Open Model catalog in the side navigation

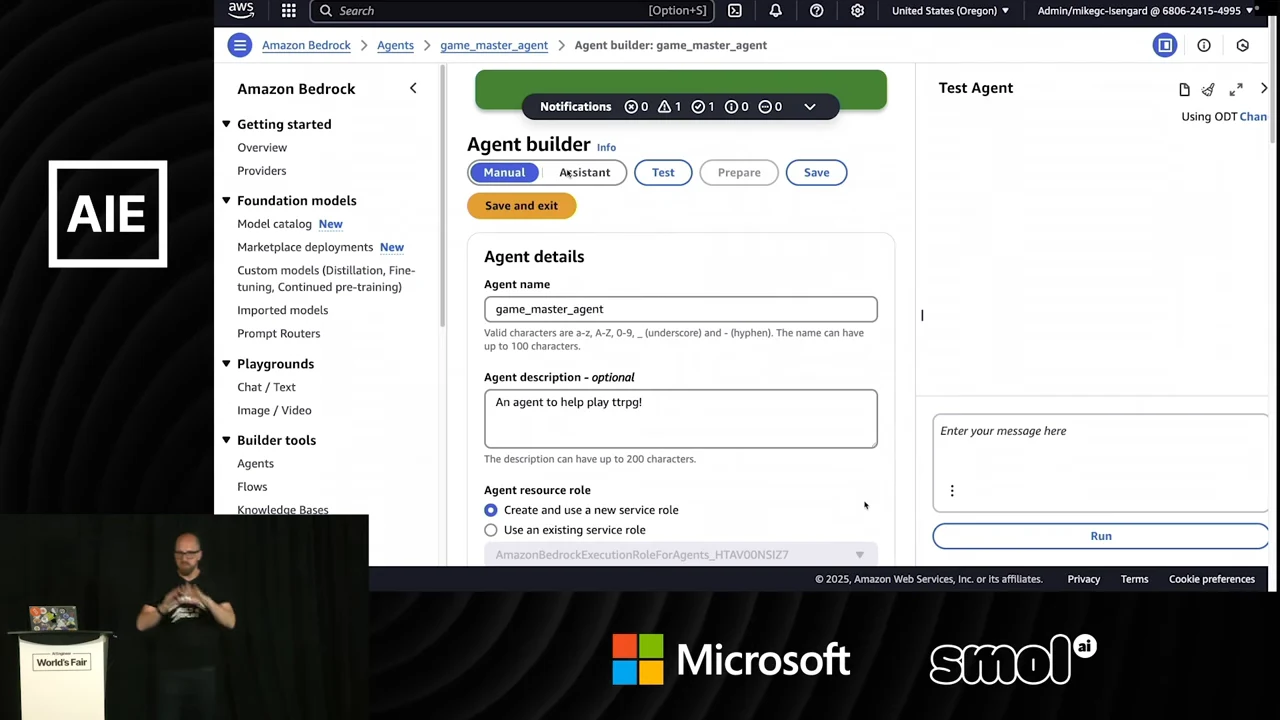click(274, 224)
